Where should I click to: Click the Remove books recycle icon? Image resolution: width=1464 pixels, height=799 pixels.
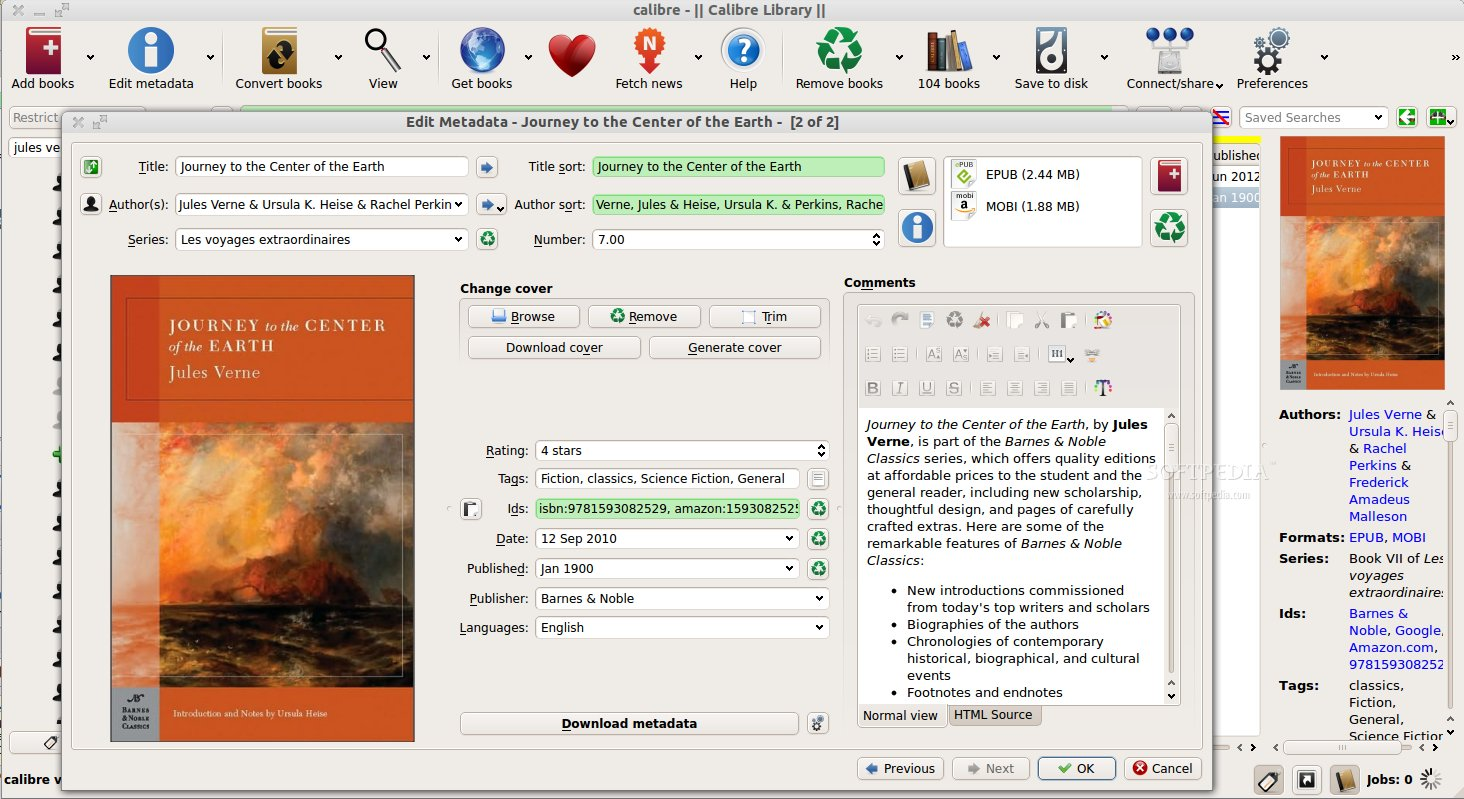839,51
